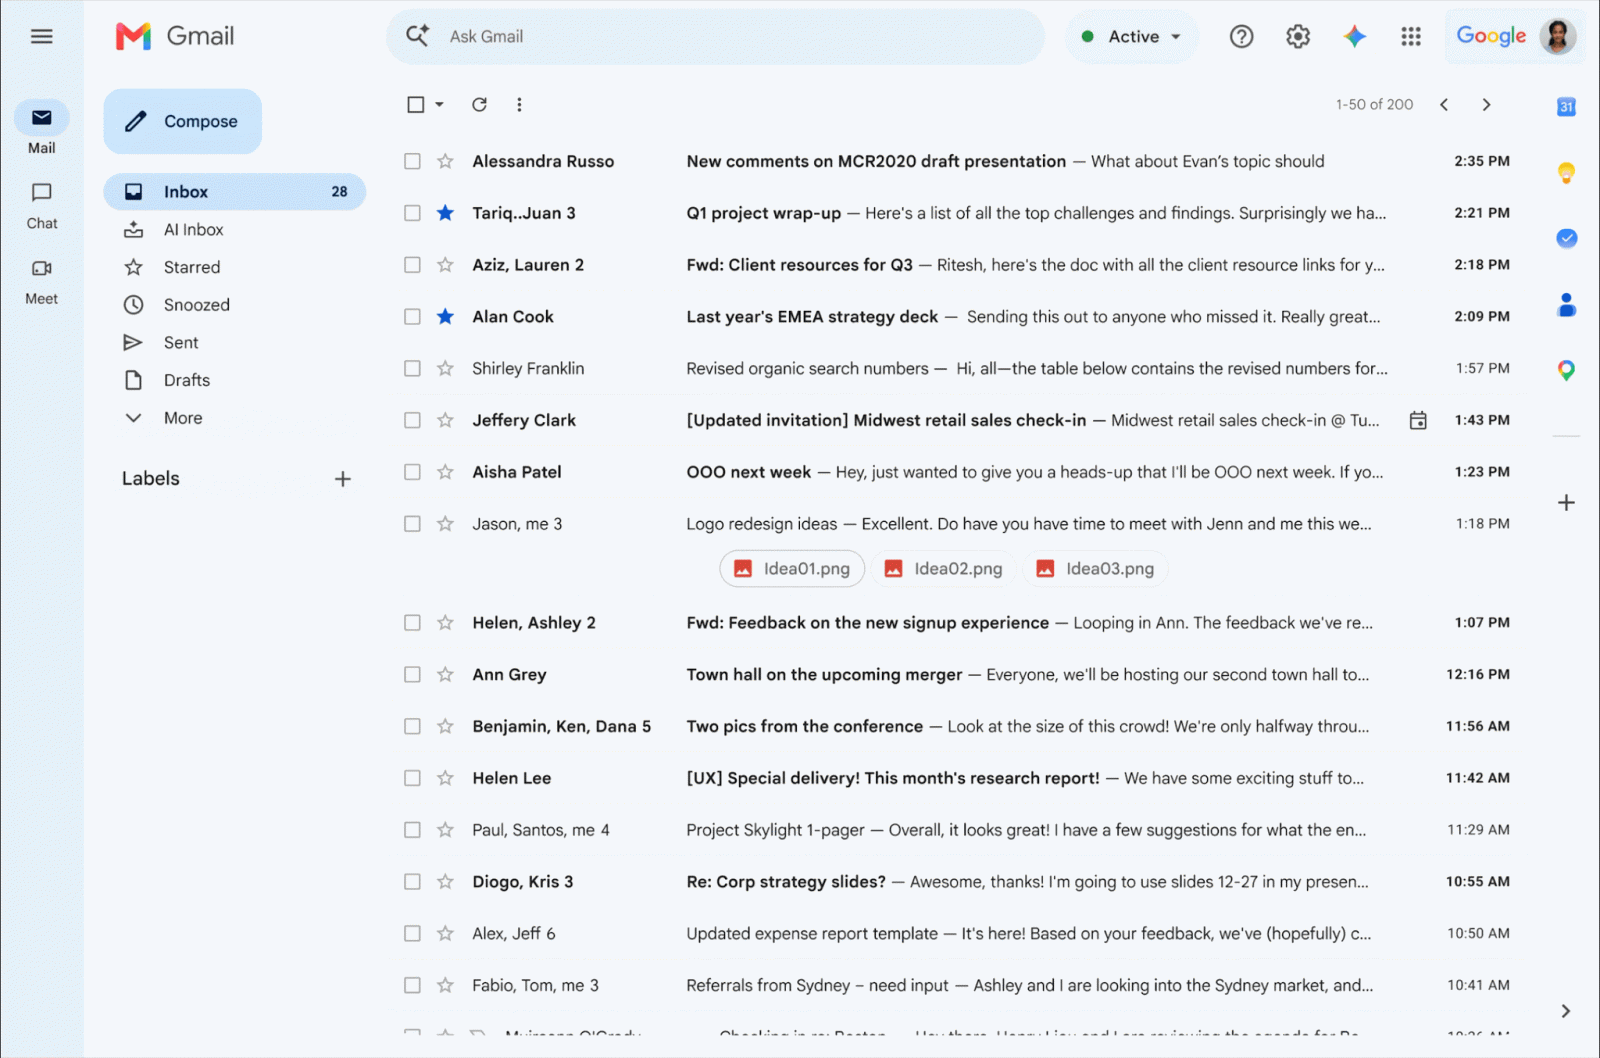Open the AI Inbox folder
The height and width of the screenshot is (1058, 1600).
click(x=193, y=230)
